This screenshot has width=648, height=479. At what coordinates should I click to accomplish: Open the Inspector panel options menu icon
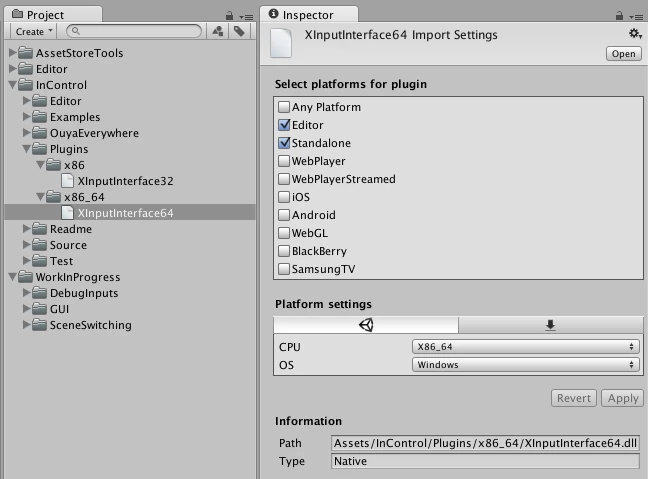click(x=636, y=17)
